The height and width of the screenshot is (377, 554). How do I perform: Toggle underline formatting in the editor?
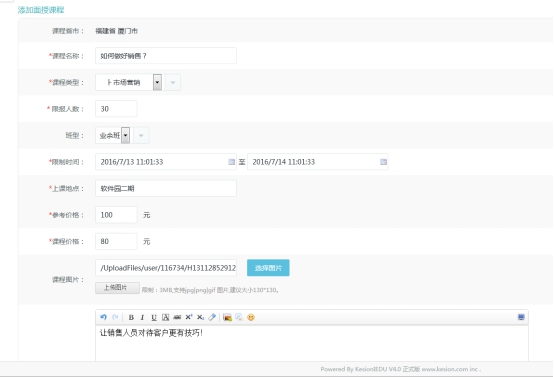(x=154, y=317)
